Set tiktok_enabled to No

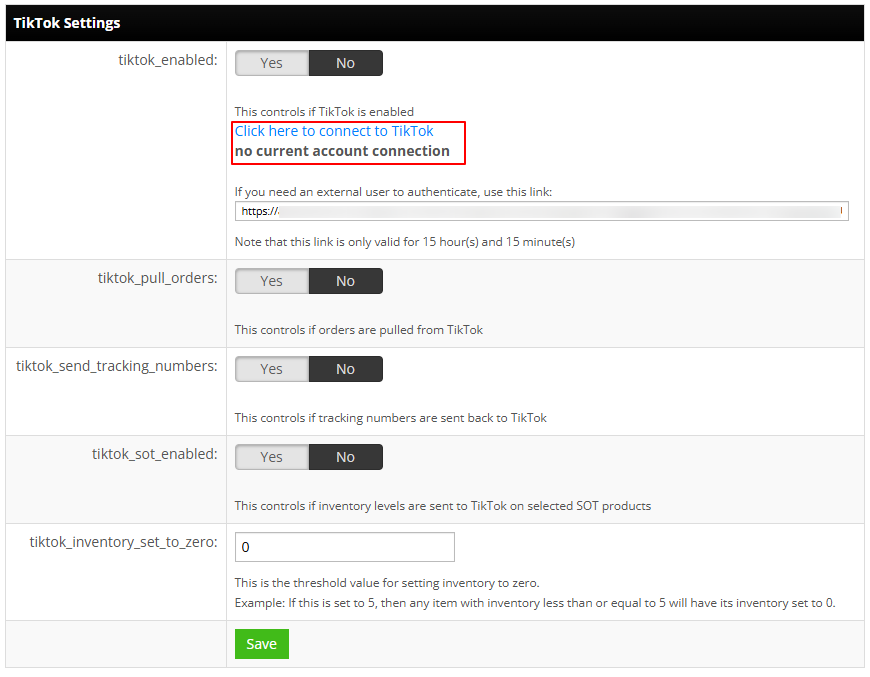[346, 63]
